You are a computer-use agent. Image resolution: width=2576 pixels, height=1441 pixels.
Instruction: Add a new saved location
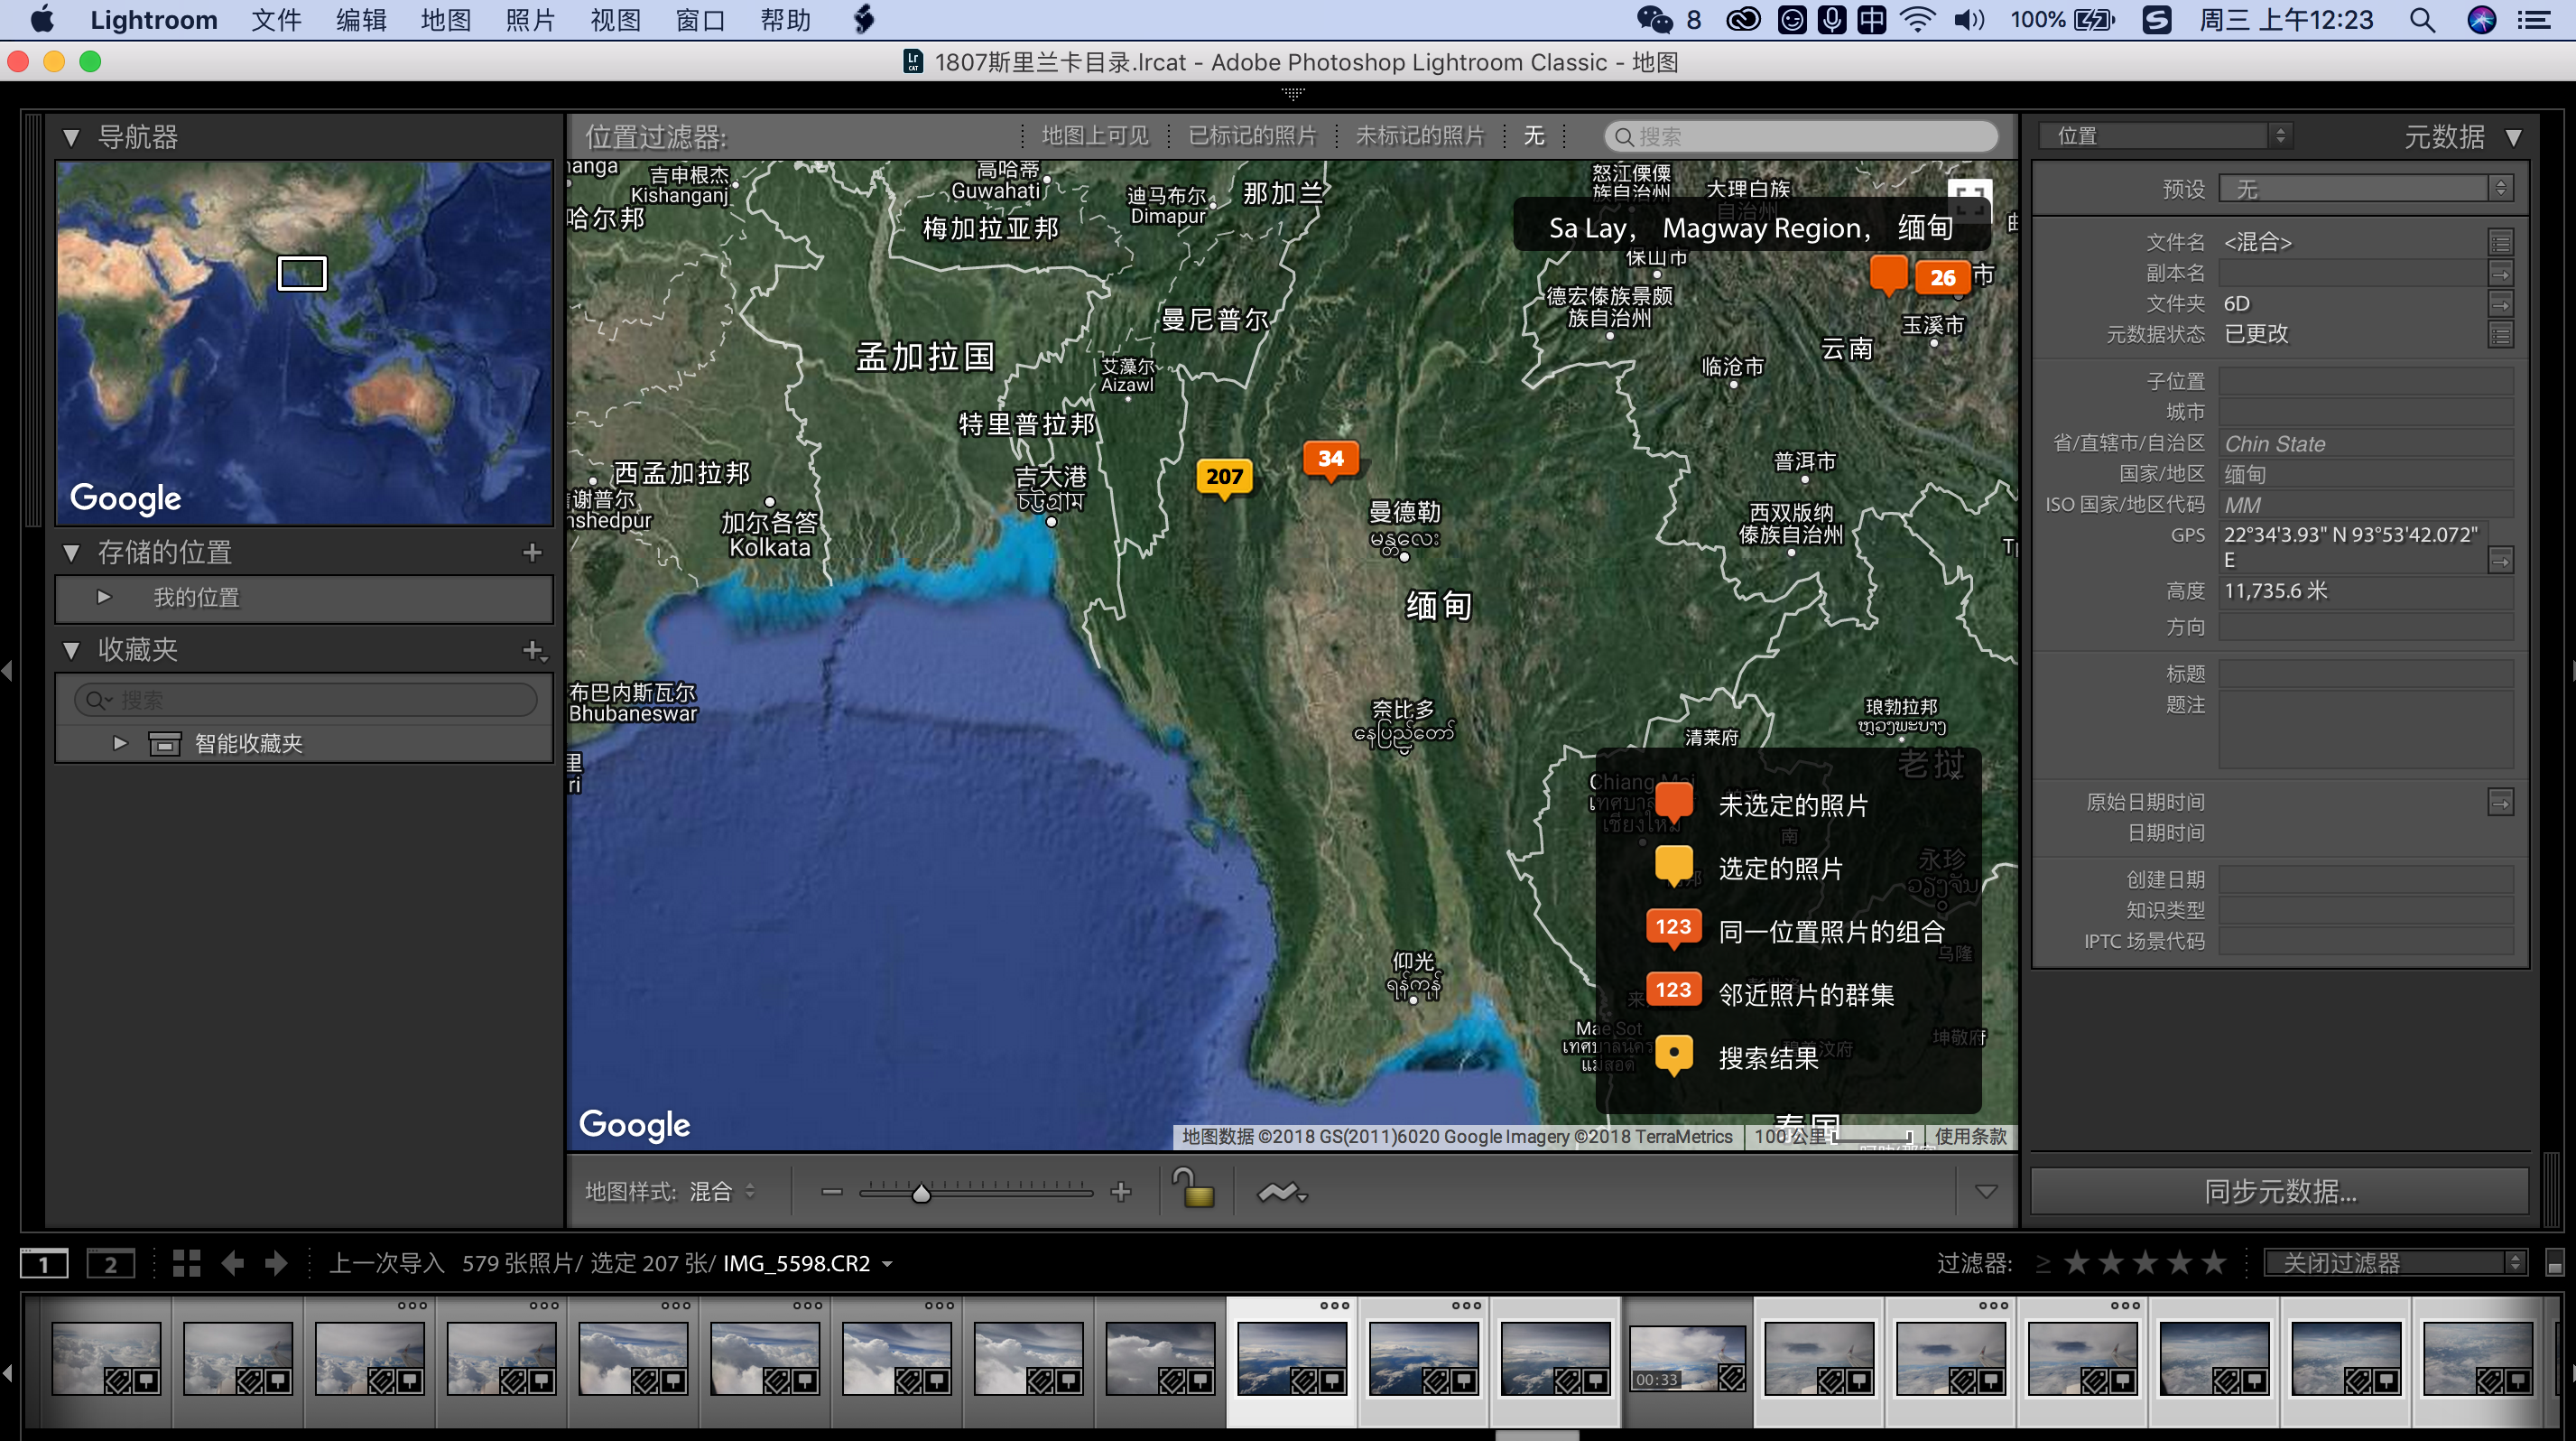tap(532, 552)
